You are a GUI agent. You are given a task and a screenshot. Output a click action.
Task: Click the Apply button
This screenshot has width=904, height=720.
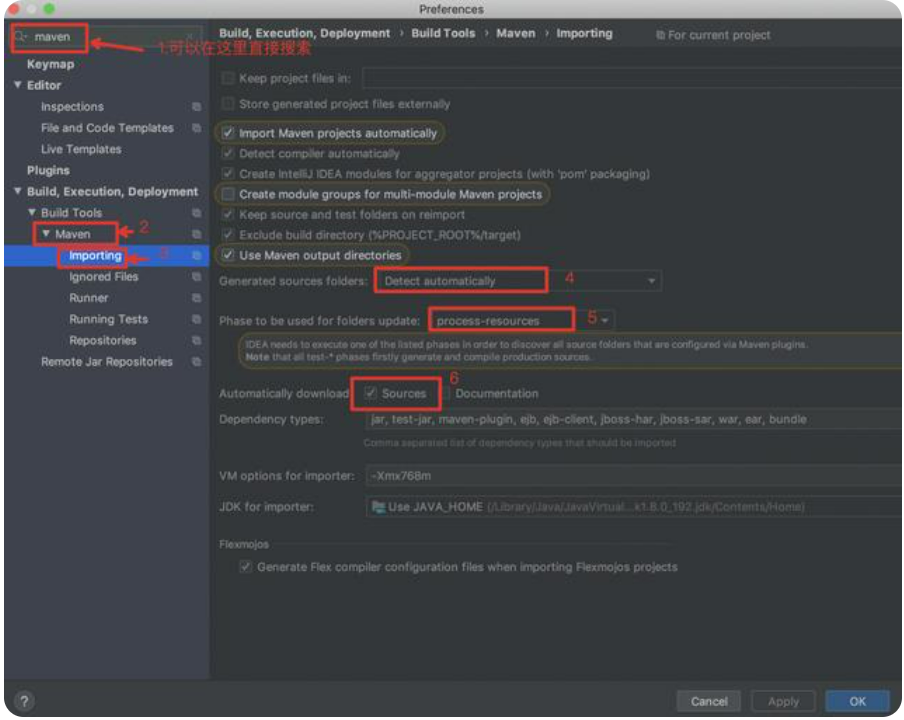pyautogui.click(x=784, y=701)
